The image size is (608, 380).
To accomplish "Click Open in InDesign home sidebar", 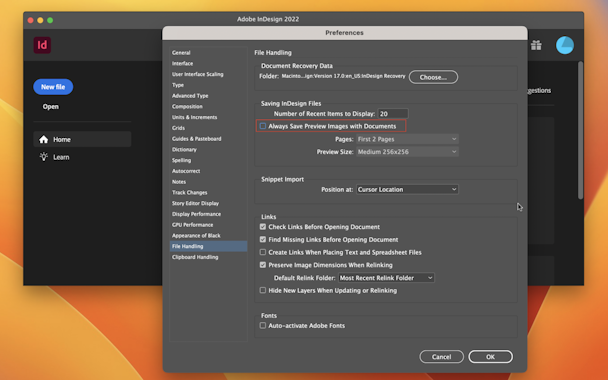I will click(51, 107).
